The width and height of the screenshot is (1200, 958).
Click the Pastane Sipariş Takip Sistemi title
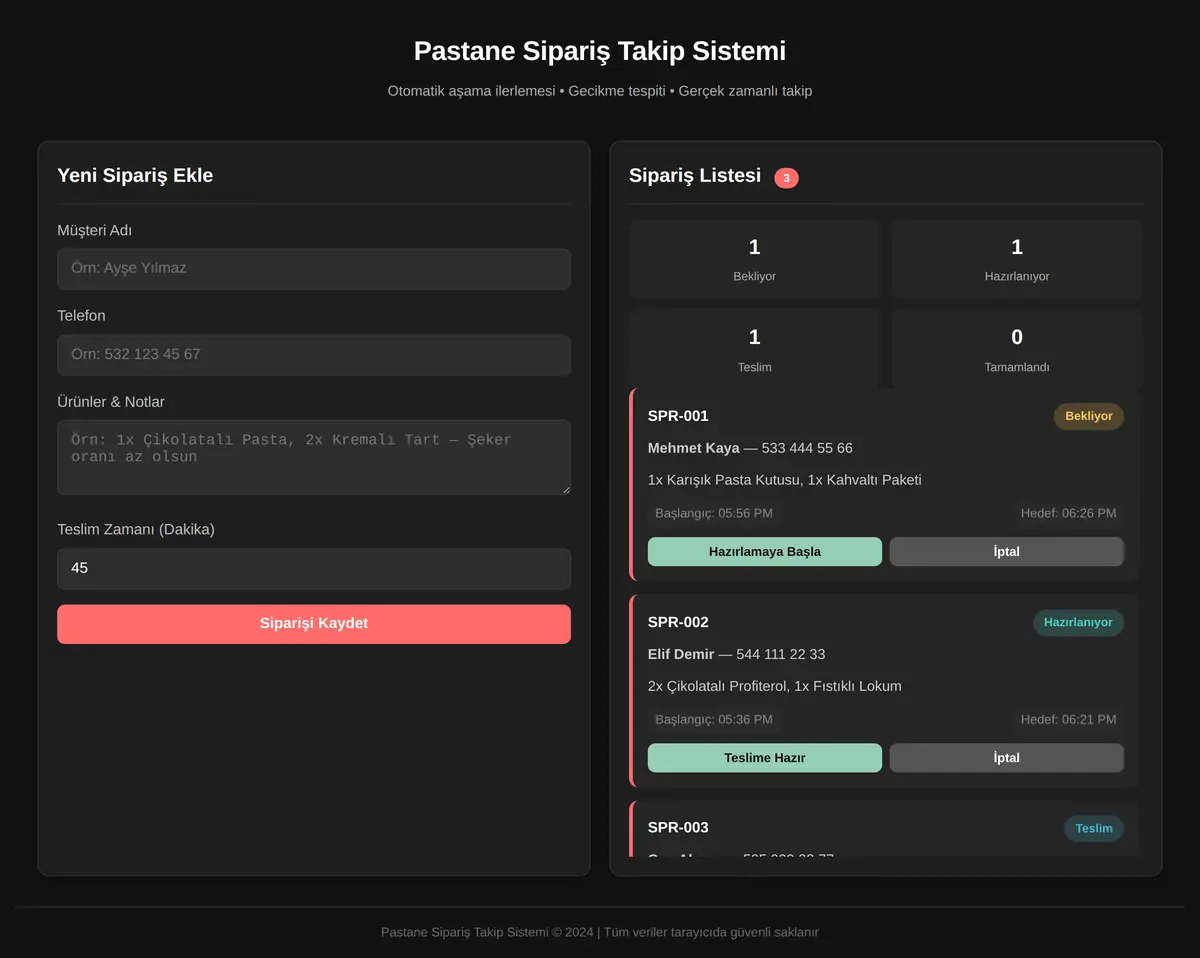[600, 51]
